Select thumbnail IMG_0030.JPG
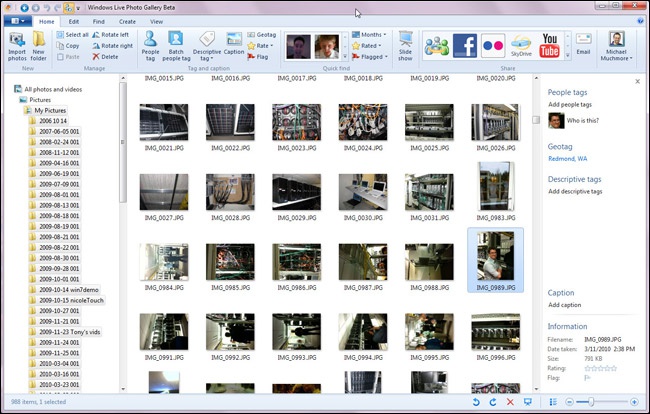 click(363, 191)
